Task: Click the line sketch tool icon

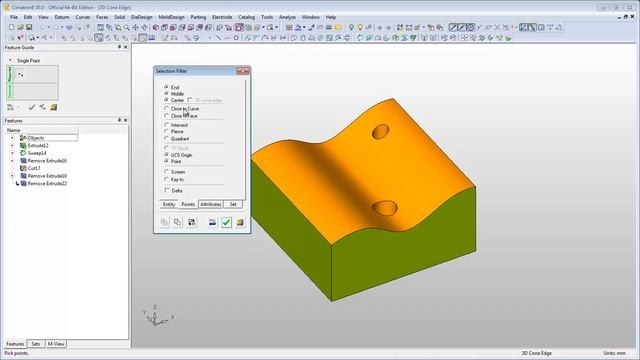Action: (x=218, y=38)
